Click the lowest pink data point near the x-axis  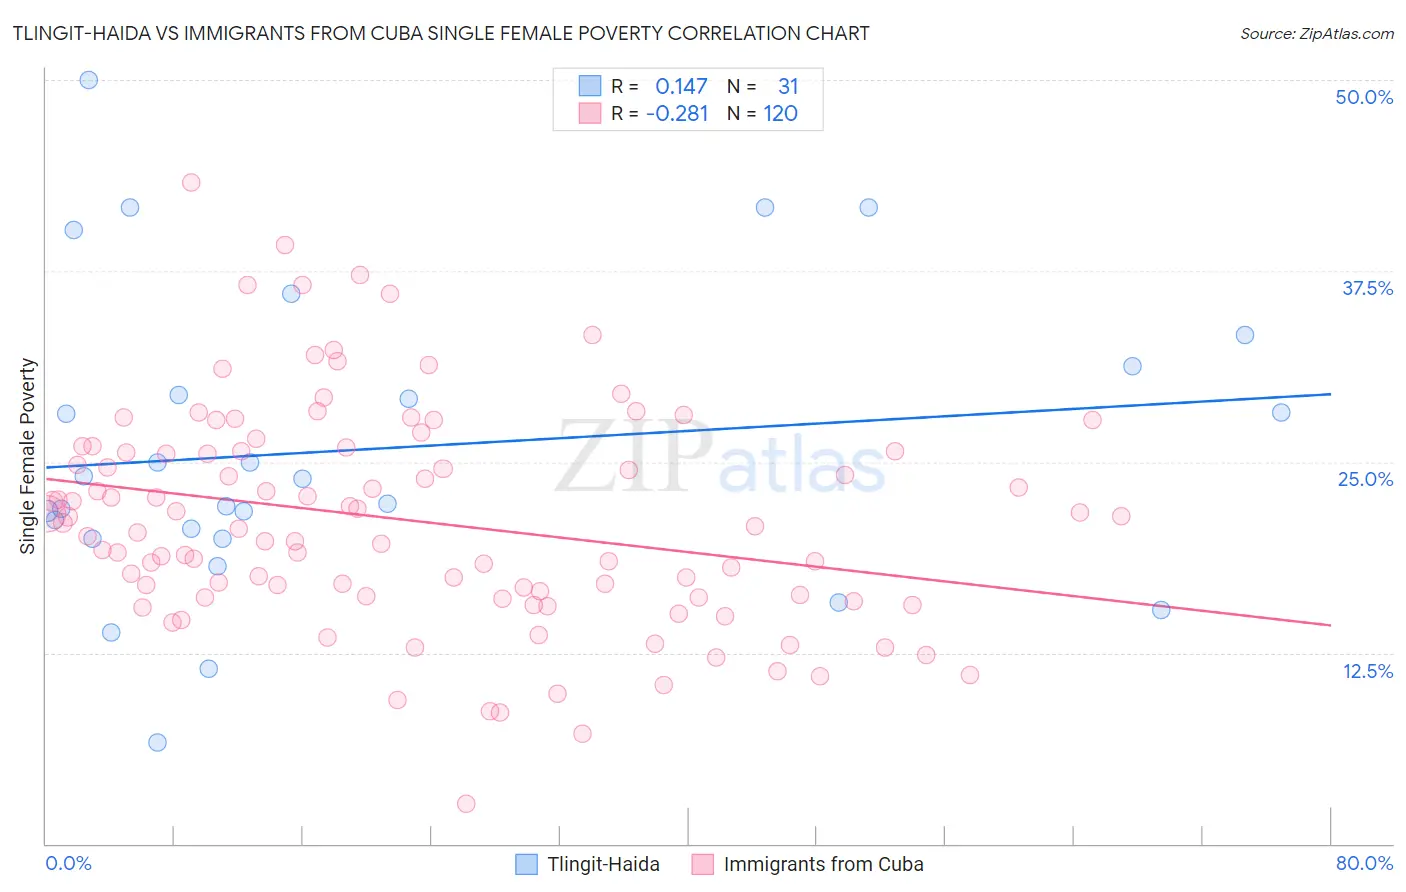(x=466, y=803)
